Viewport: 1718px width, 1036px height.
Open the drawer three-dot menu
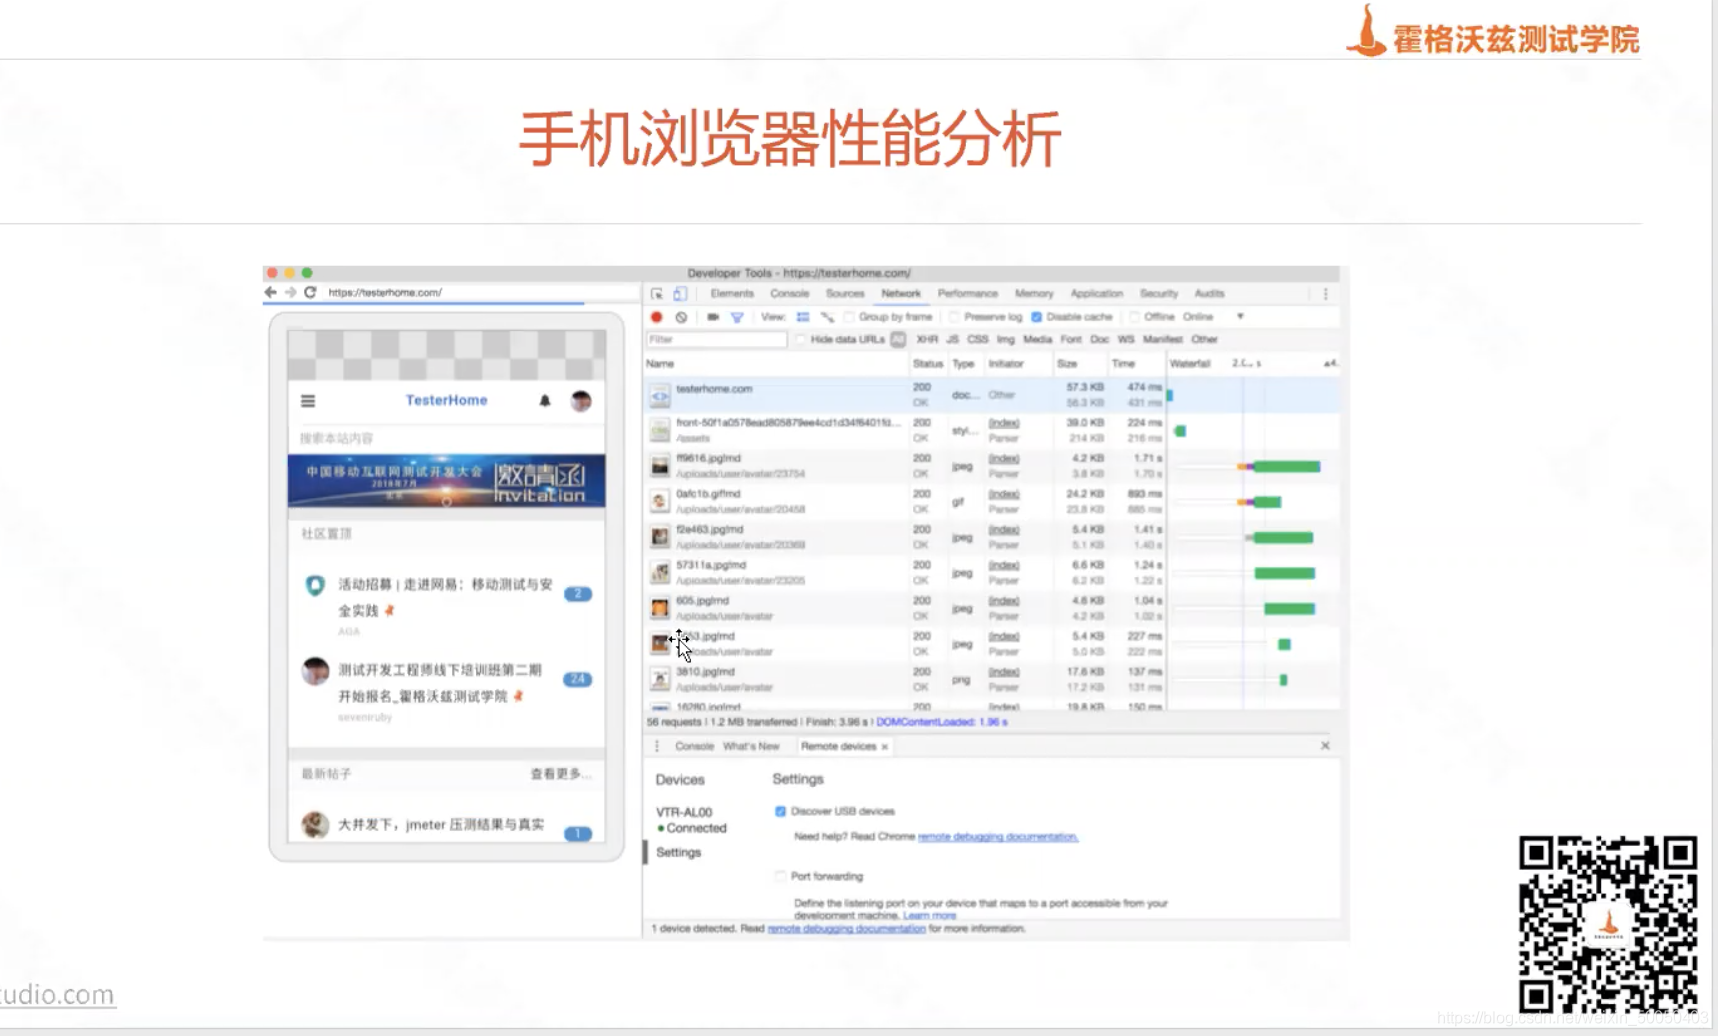657,746
